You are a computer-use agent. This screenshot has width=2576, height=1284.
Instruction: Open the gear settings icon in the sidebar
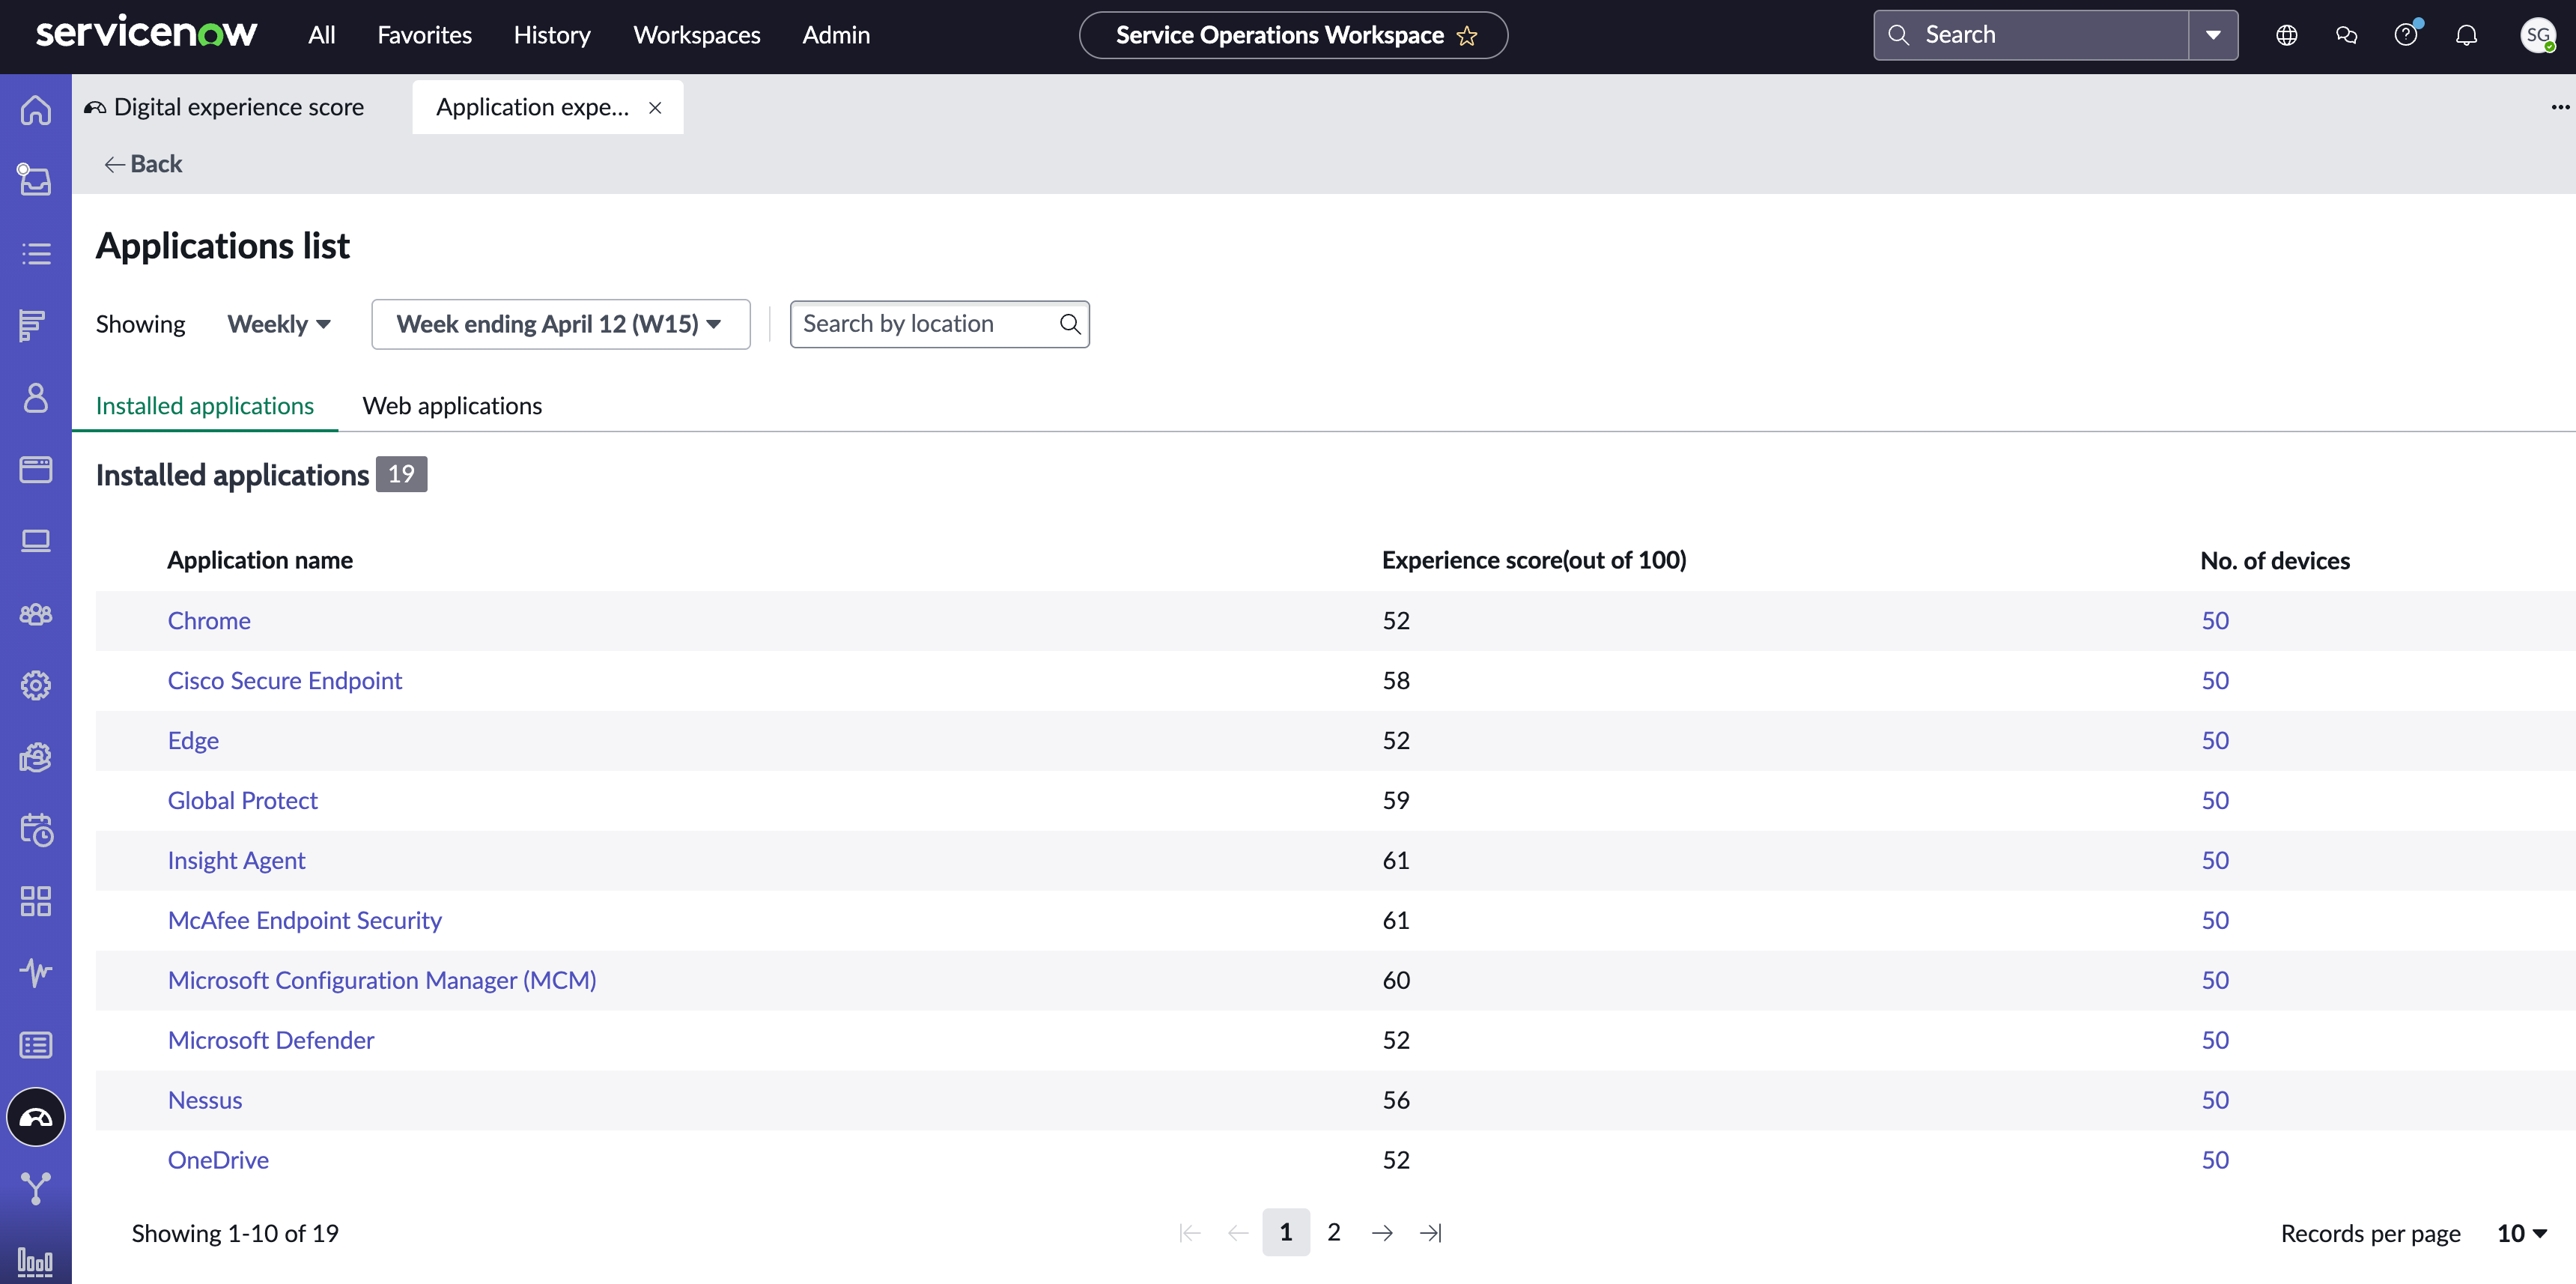(36, 685)
